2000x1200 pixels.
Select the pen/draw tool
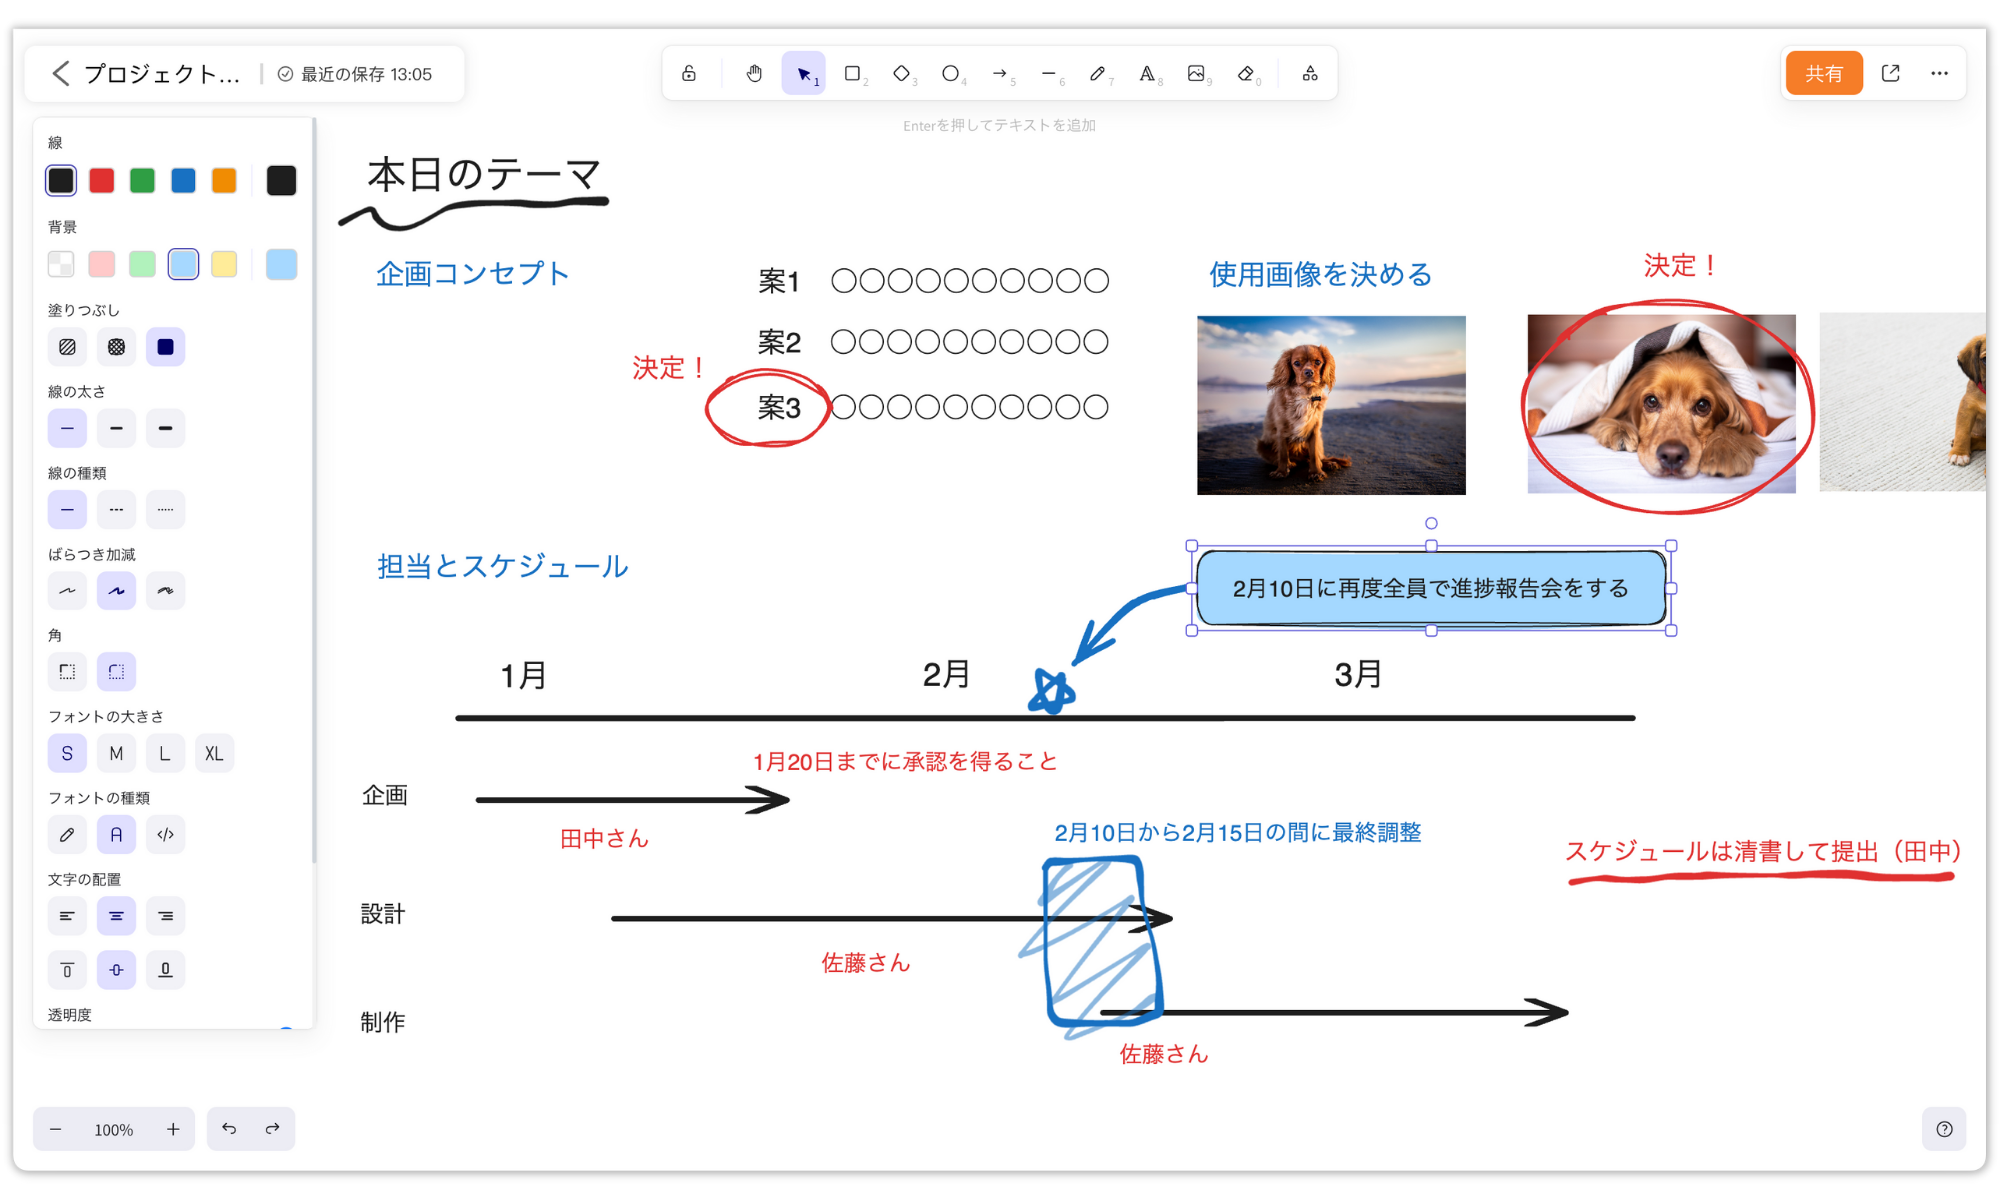click(1097, 74)
